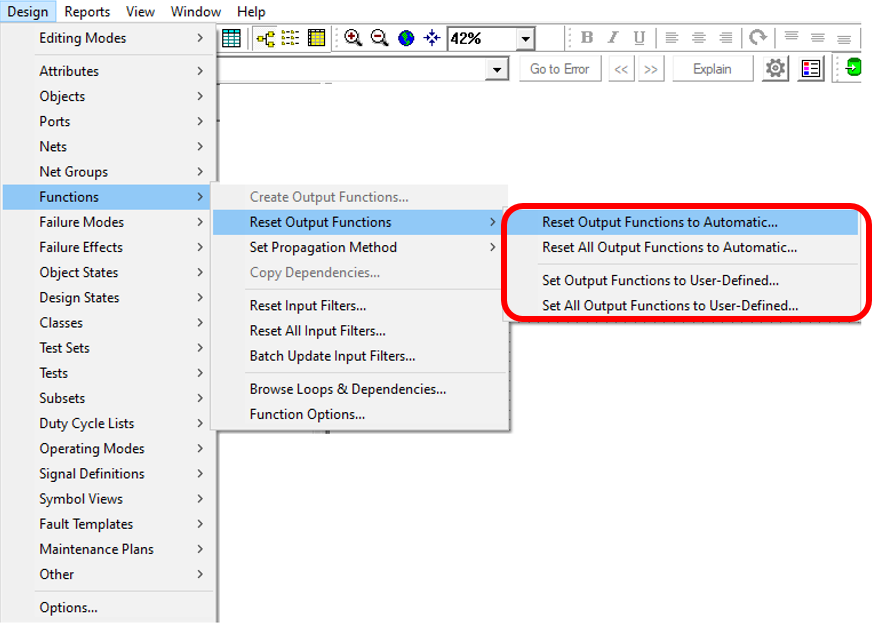
Task: Align text to top vertically
Action: click(791, 37)
